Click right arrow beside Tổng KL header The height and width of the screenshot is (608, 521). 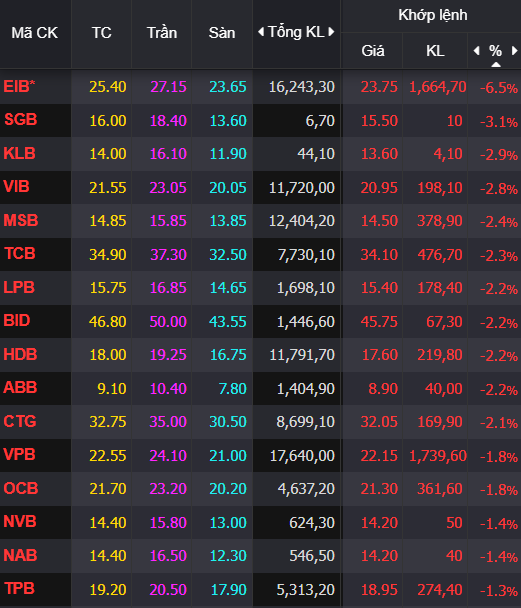point(331,32)
